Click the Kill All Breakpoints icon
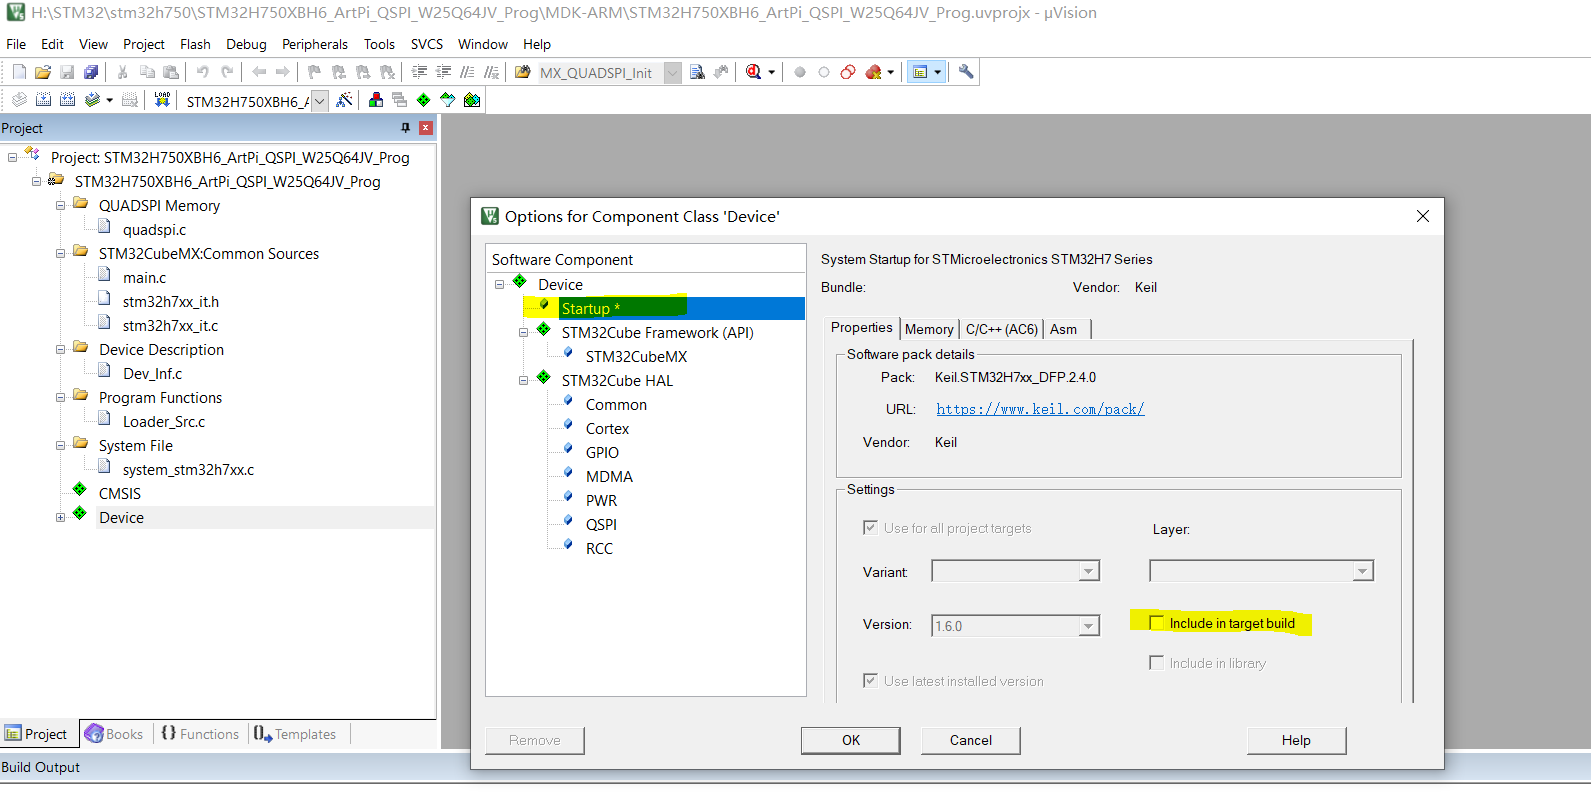Screen dimensions: 1591x801 coord(873,72)
